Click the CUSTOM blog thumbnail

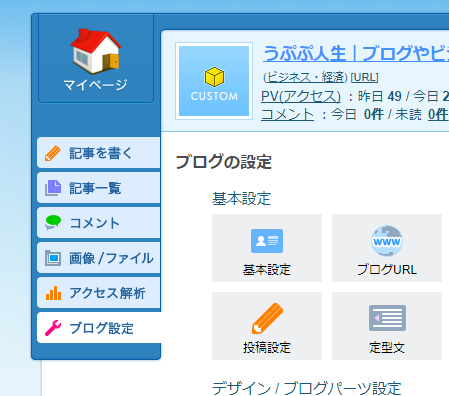point(214,81)
